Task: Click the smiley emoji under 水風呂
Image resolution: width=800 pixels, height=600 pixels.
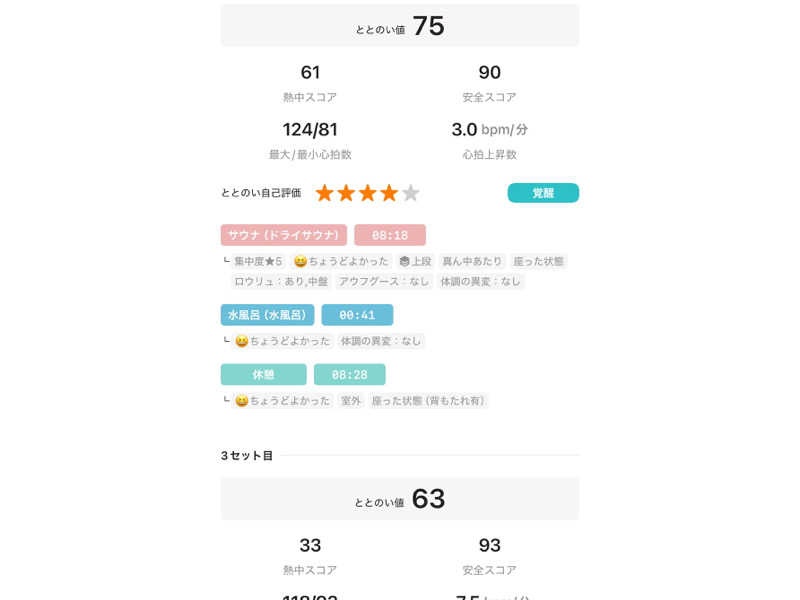Action: pos(242,341)
